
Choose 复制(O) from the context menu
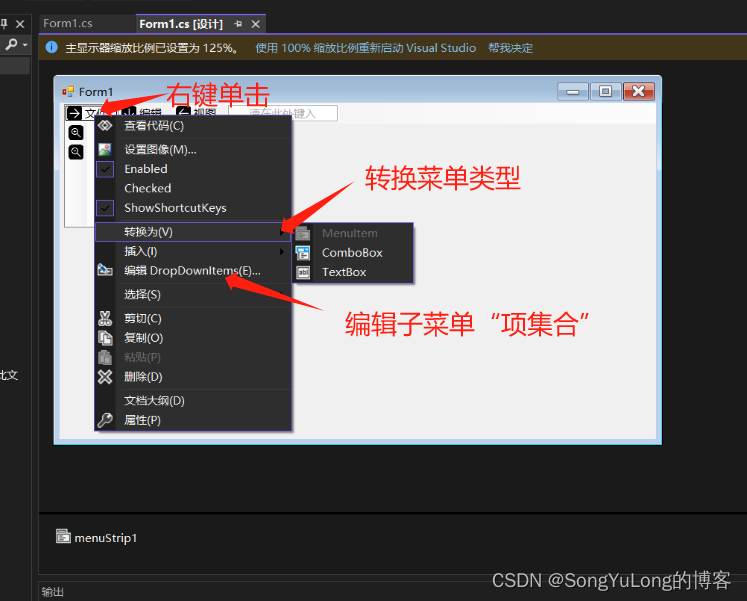click(x=193, y=338)
